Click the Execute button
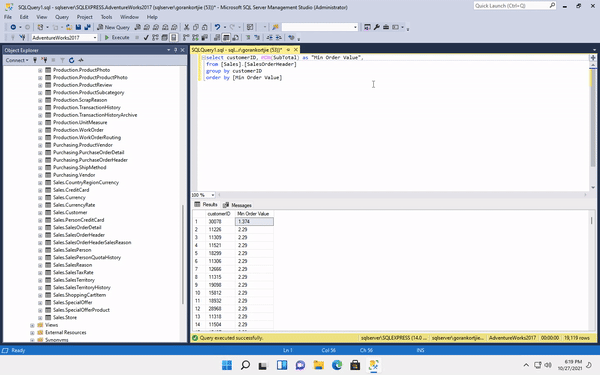 coord(117,38)
